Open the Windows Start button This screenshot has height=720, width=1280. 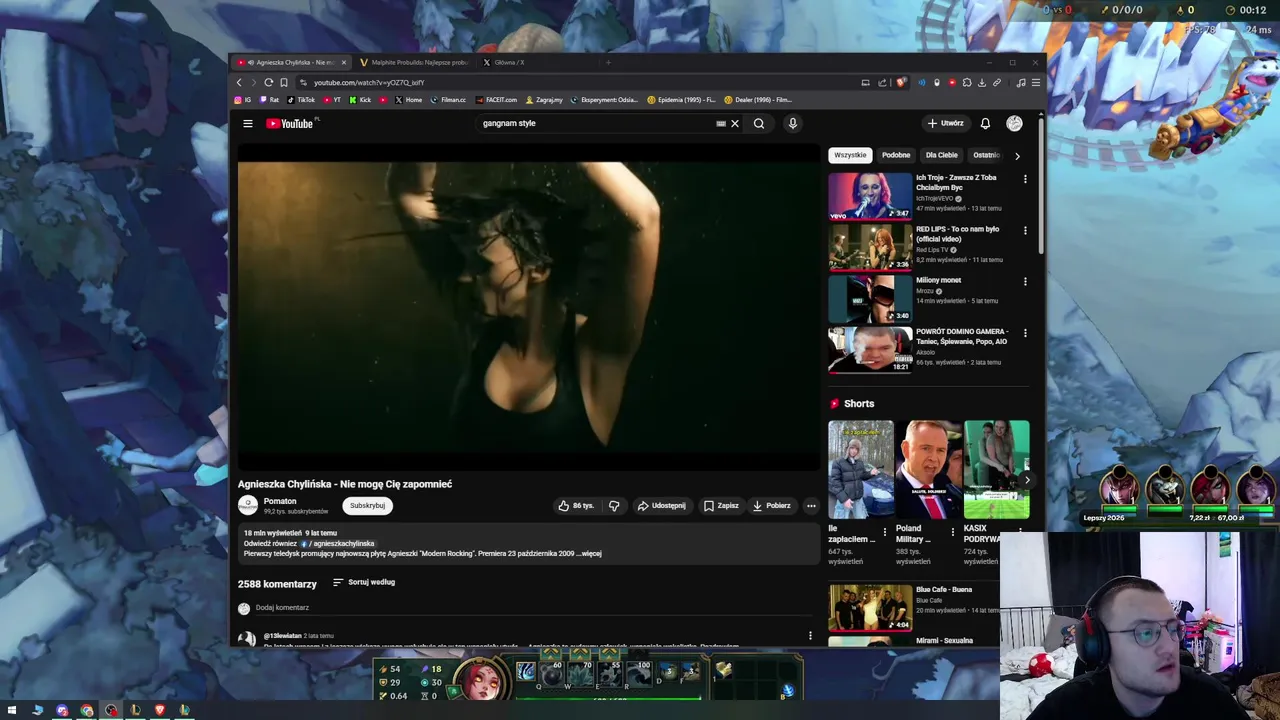[x=13, y=710]
